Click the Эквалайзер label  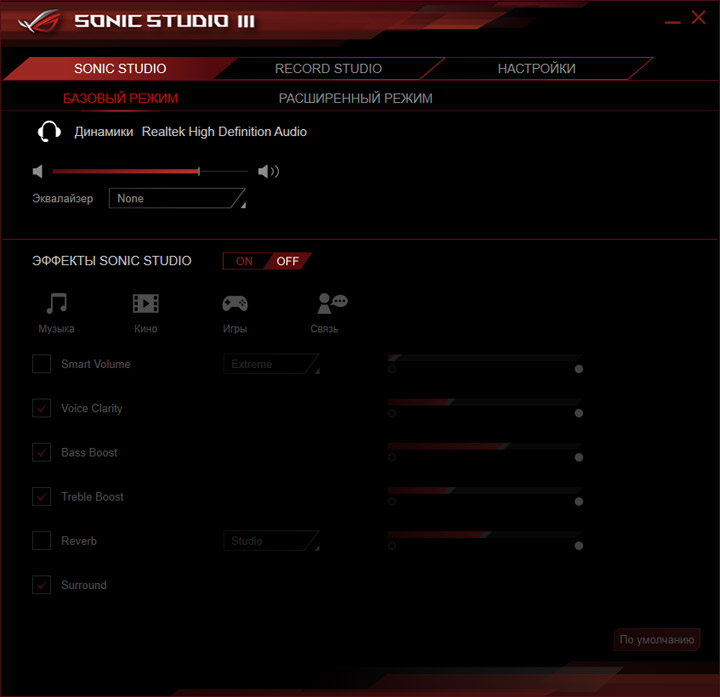62,198
